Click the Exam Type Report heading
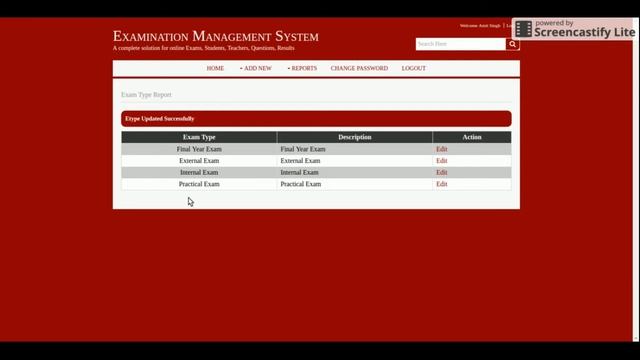Viewport: 640px width, 360px height. pos(146,95)
